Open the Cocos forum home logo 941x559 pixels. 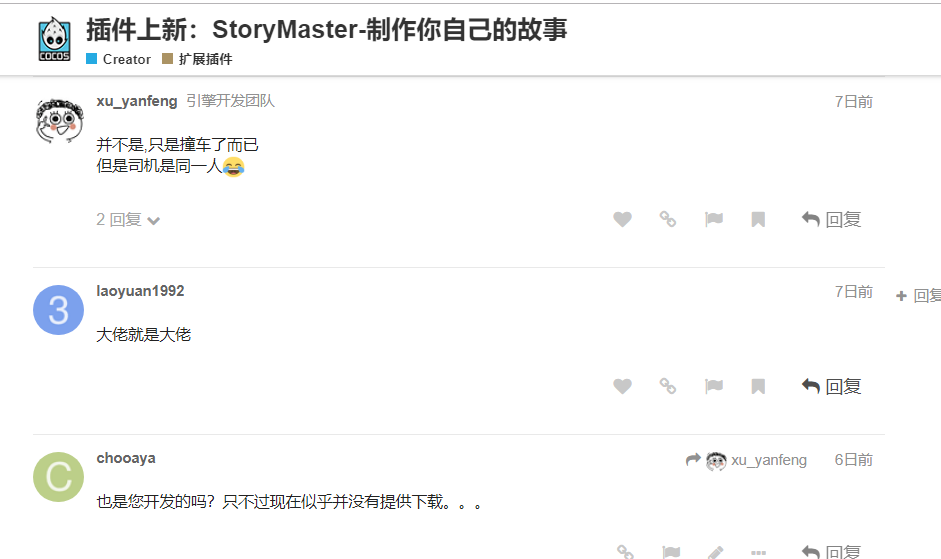(54, 39)
